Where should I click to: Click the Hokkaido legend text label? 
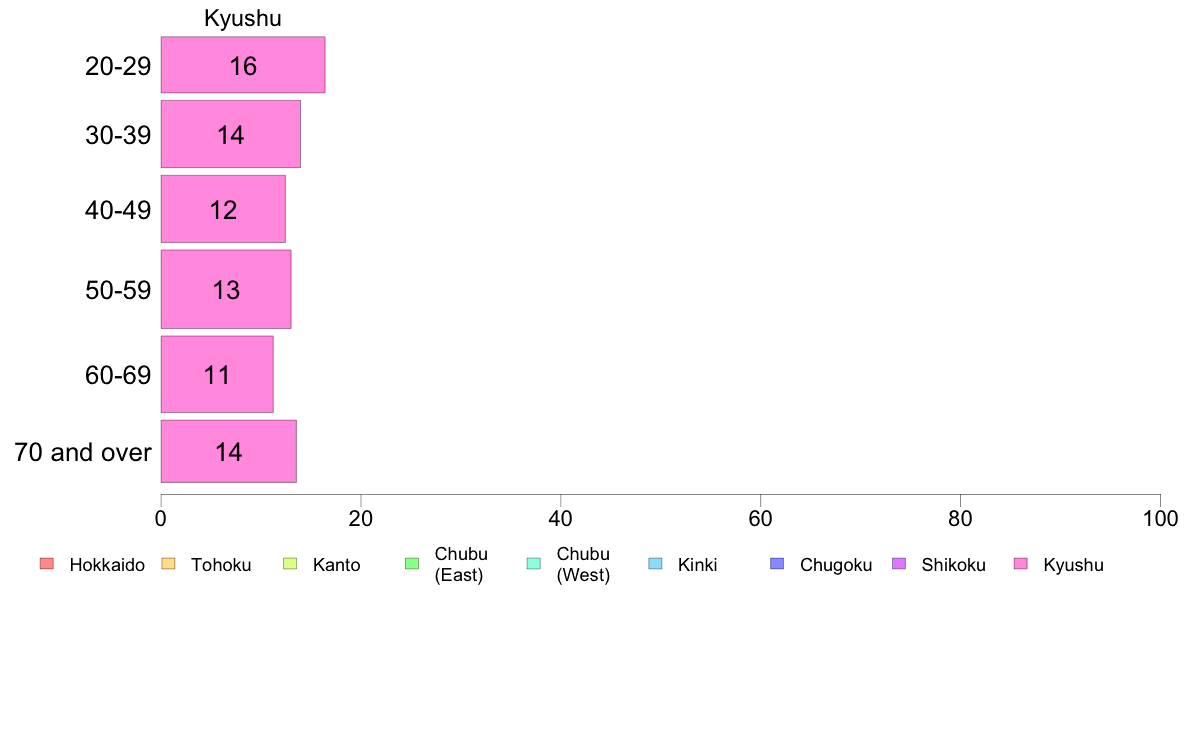point(107,565)
